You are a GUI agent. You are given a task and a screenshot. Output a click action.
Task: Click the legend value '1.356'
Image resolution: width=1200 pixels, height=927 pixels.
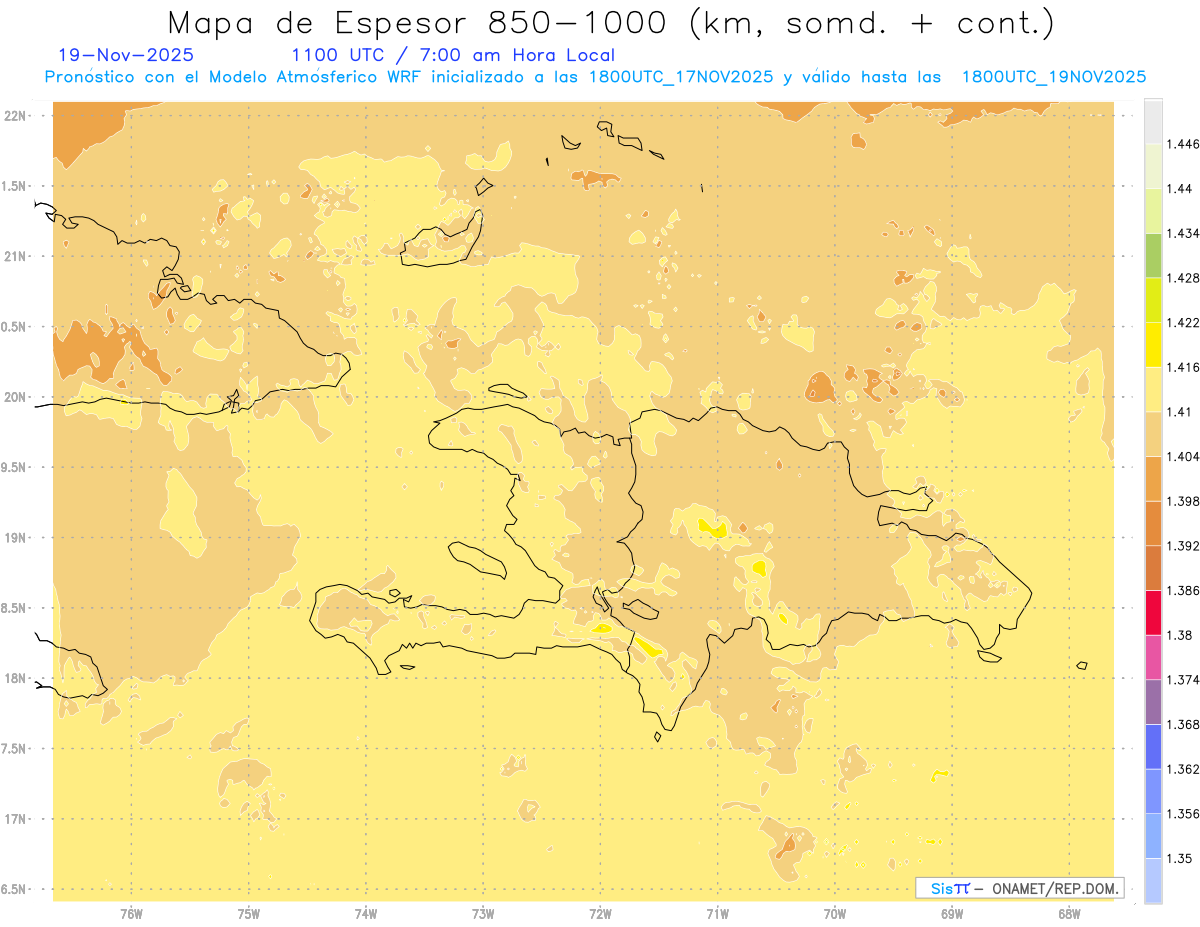point(1182,814)
